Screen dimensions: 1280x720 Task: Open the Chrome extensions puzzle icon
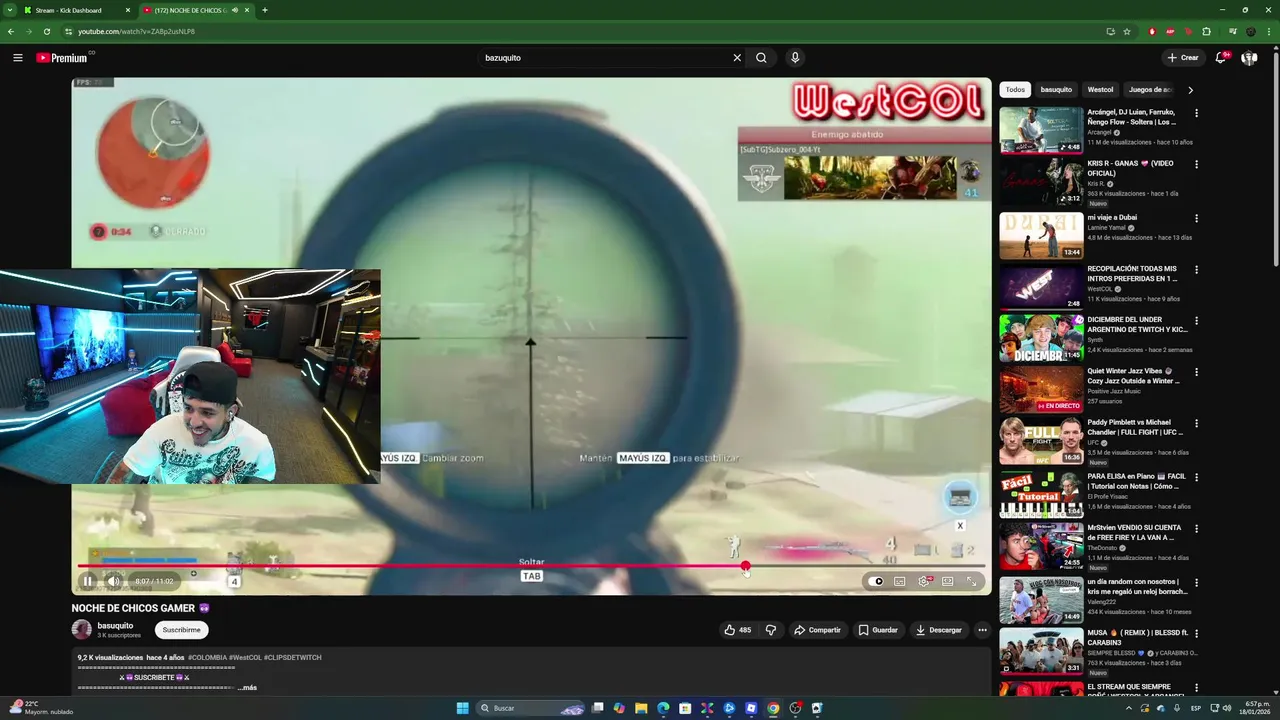(1206, 31)
